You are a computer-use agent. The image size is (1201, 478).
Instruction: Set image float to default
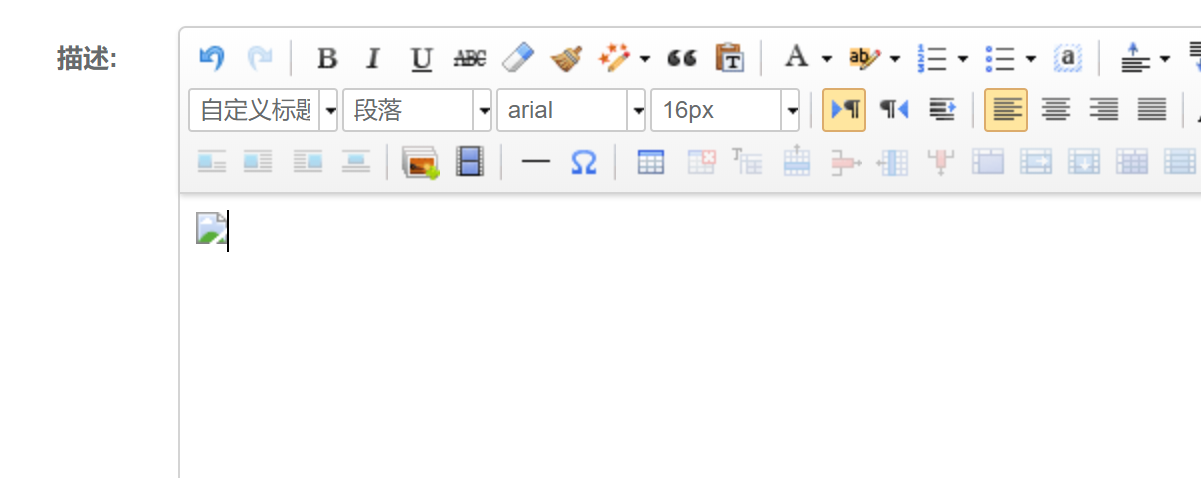click(x=211, y=161)
